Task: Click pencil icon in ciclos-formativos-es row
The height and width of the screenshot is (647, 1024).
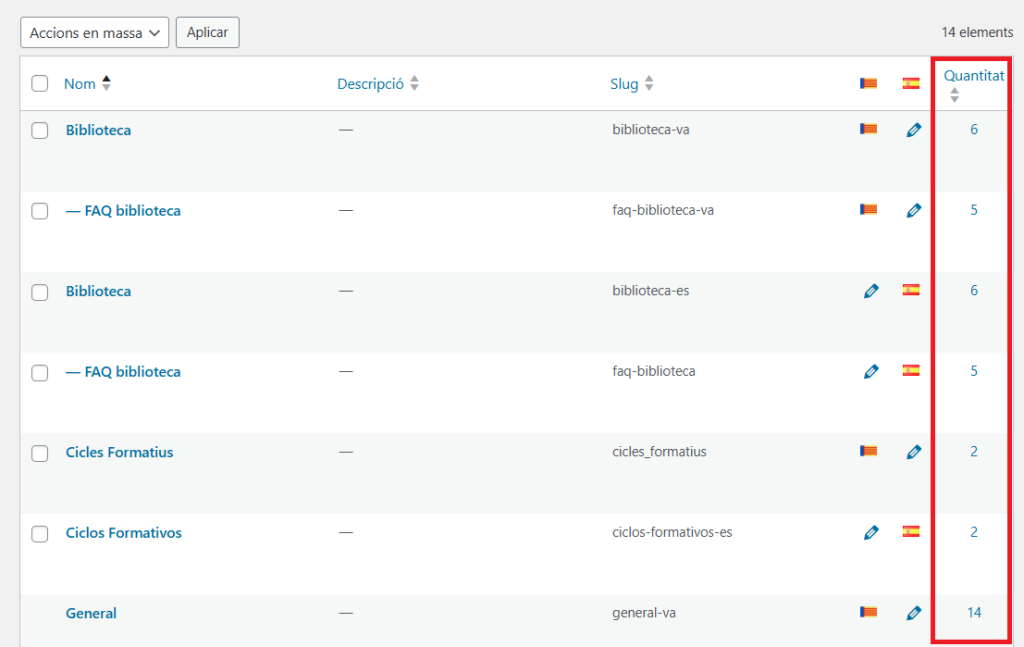Action: tap(871, 533)
